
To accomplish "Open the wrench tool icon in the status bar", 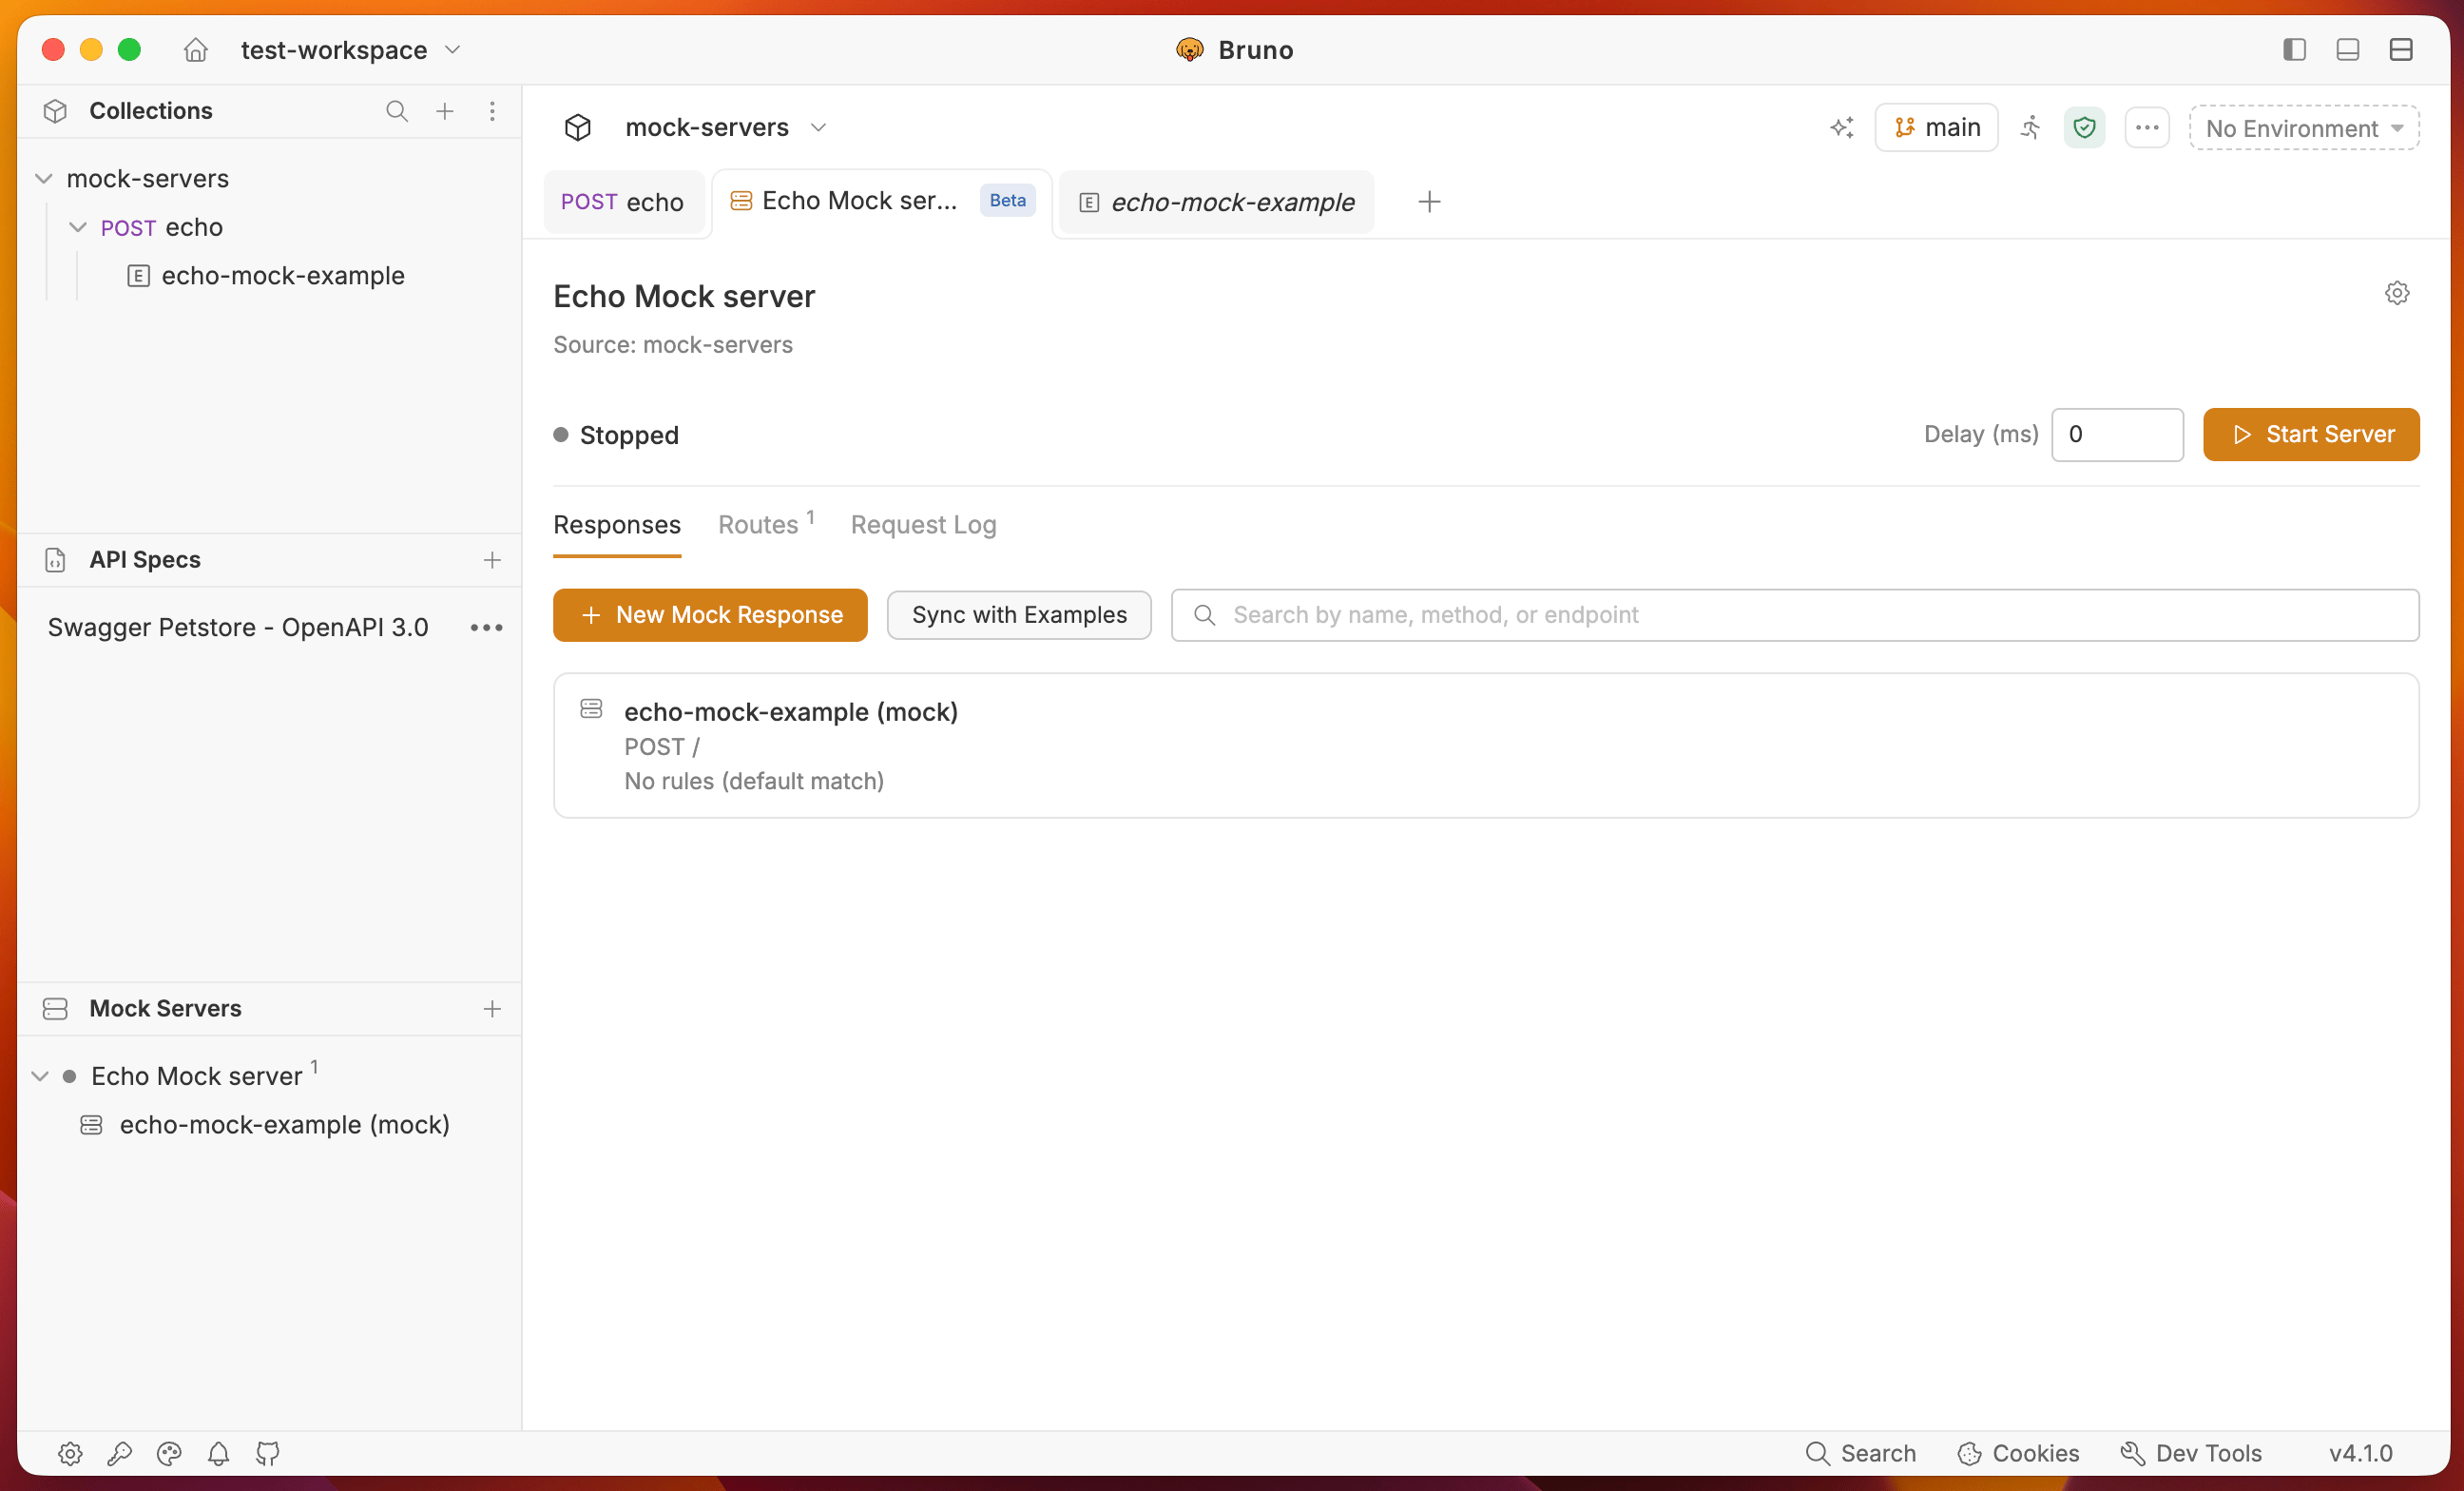I will [x=120, y=1454].
